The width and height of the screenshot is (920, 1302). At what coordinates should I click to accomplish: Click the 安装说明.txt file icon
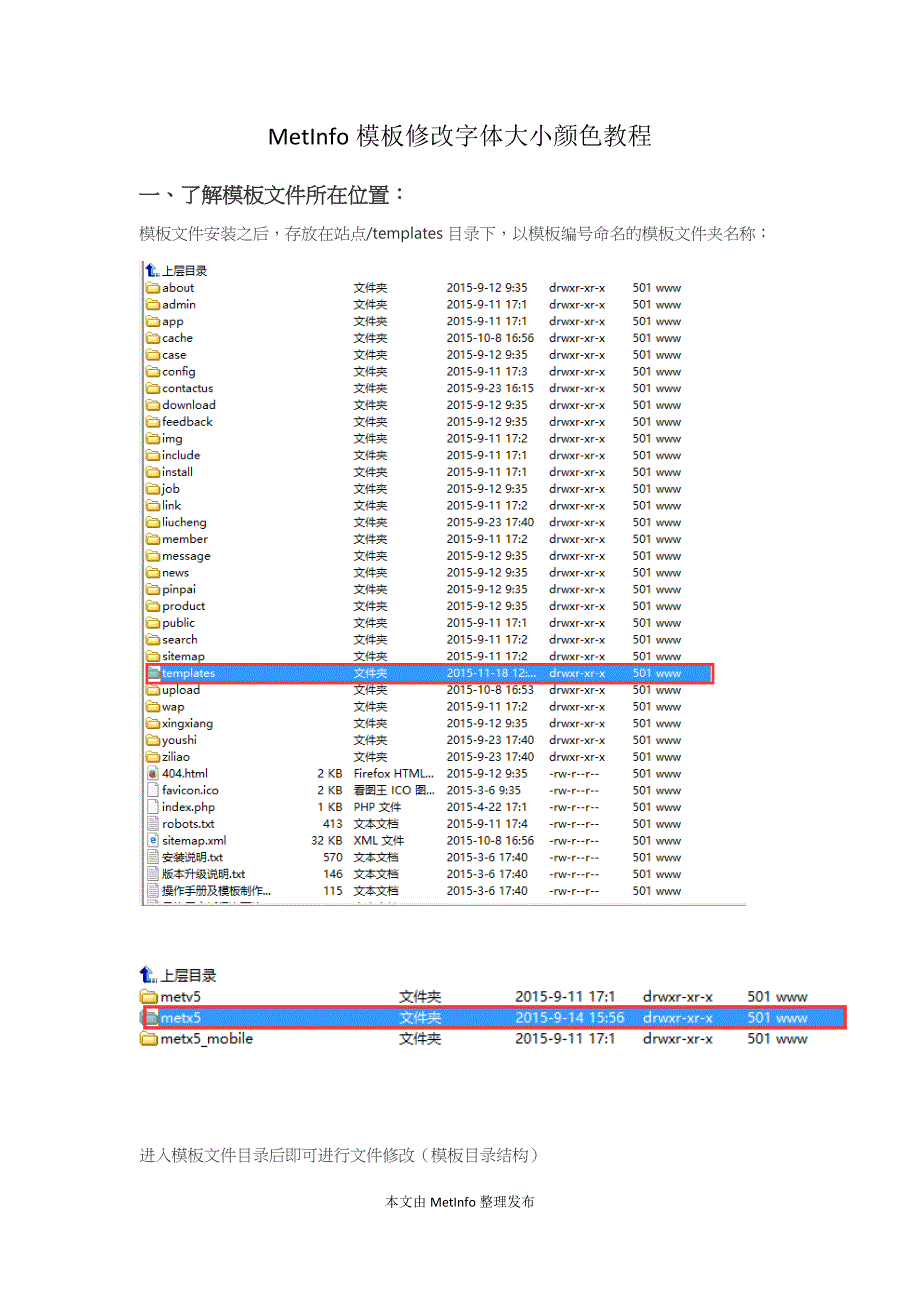click(153, 857)
